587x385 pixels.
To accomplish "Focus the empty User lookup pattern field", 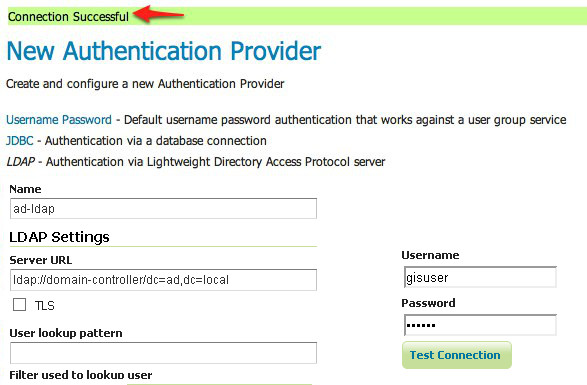I will [x=163, y=353].
